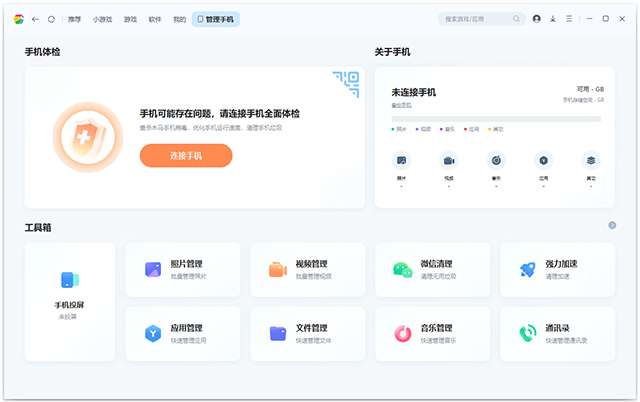Open the 其它 round layers icon
The height and width of the screenshot is (402, 640).
[591, 160]
